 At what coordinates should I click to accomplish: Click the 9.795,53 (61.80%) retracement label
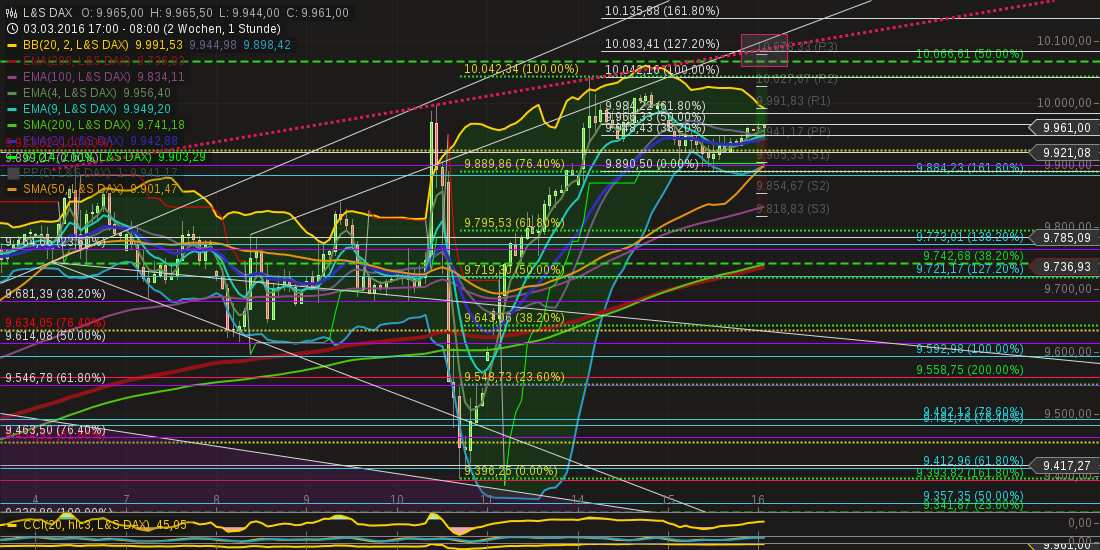[514, 223]
